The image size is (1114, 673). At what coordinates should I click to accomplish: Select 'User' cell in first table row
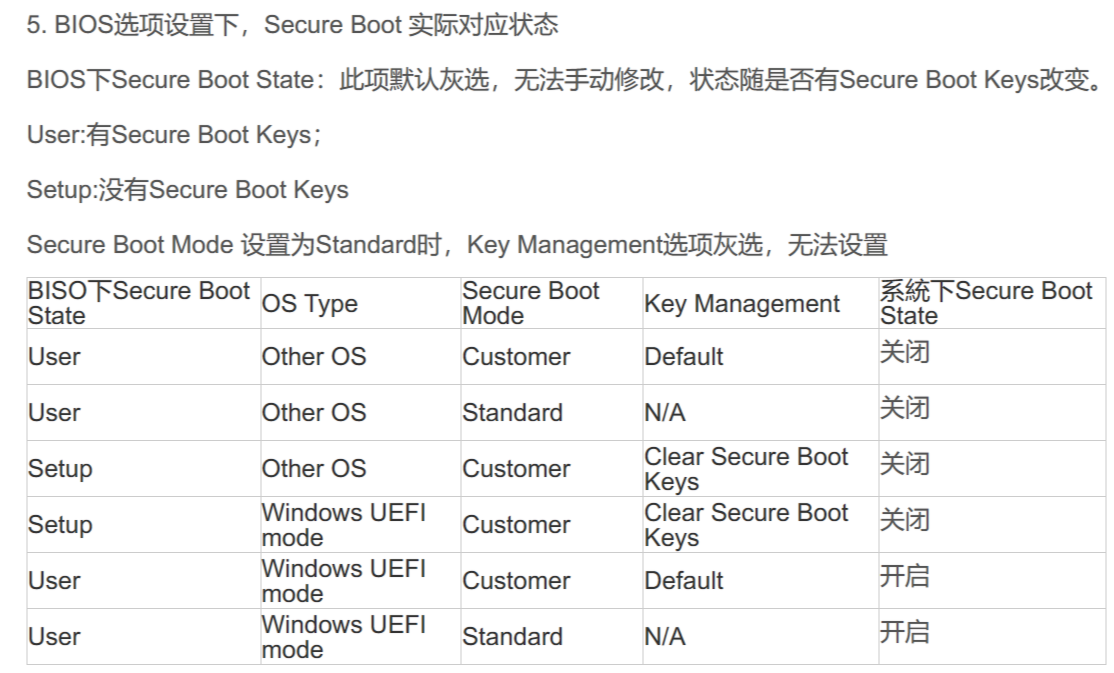click(x=54, y=357)
